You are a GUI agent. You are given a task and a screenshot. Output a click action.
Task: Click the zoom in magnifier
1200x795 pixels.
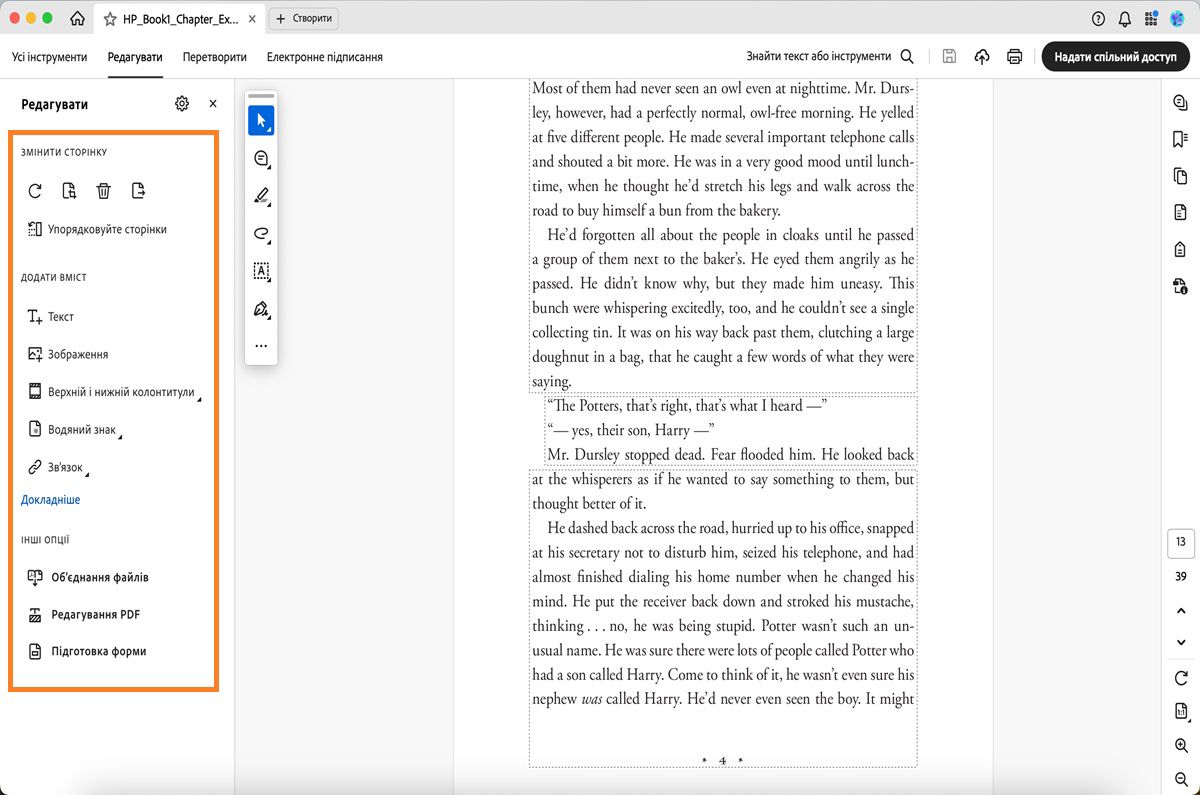click(x=1181, y=746)
